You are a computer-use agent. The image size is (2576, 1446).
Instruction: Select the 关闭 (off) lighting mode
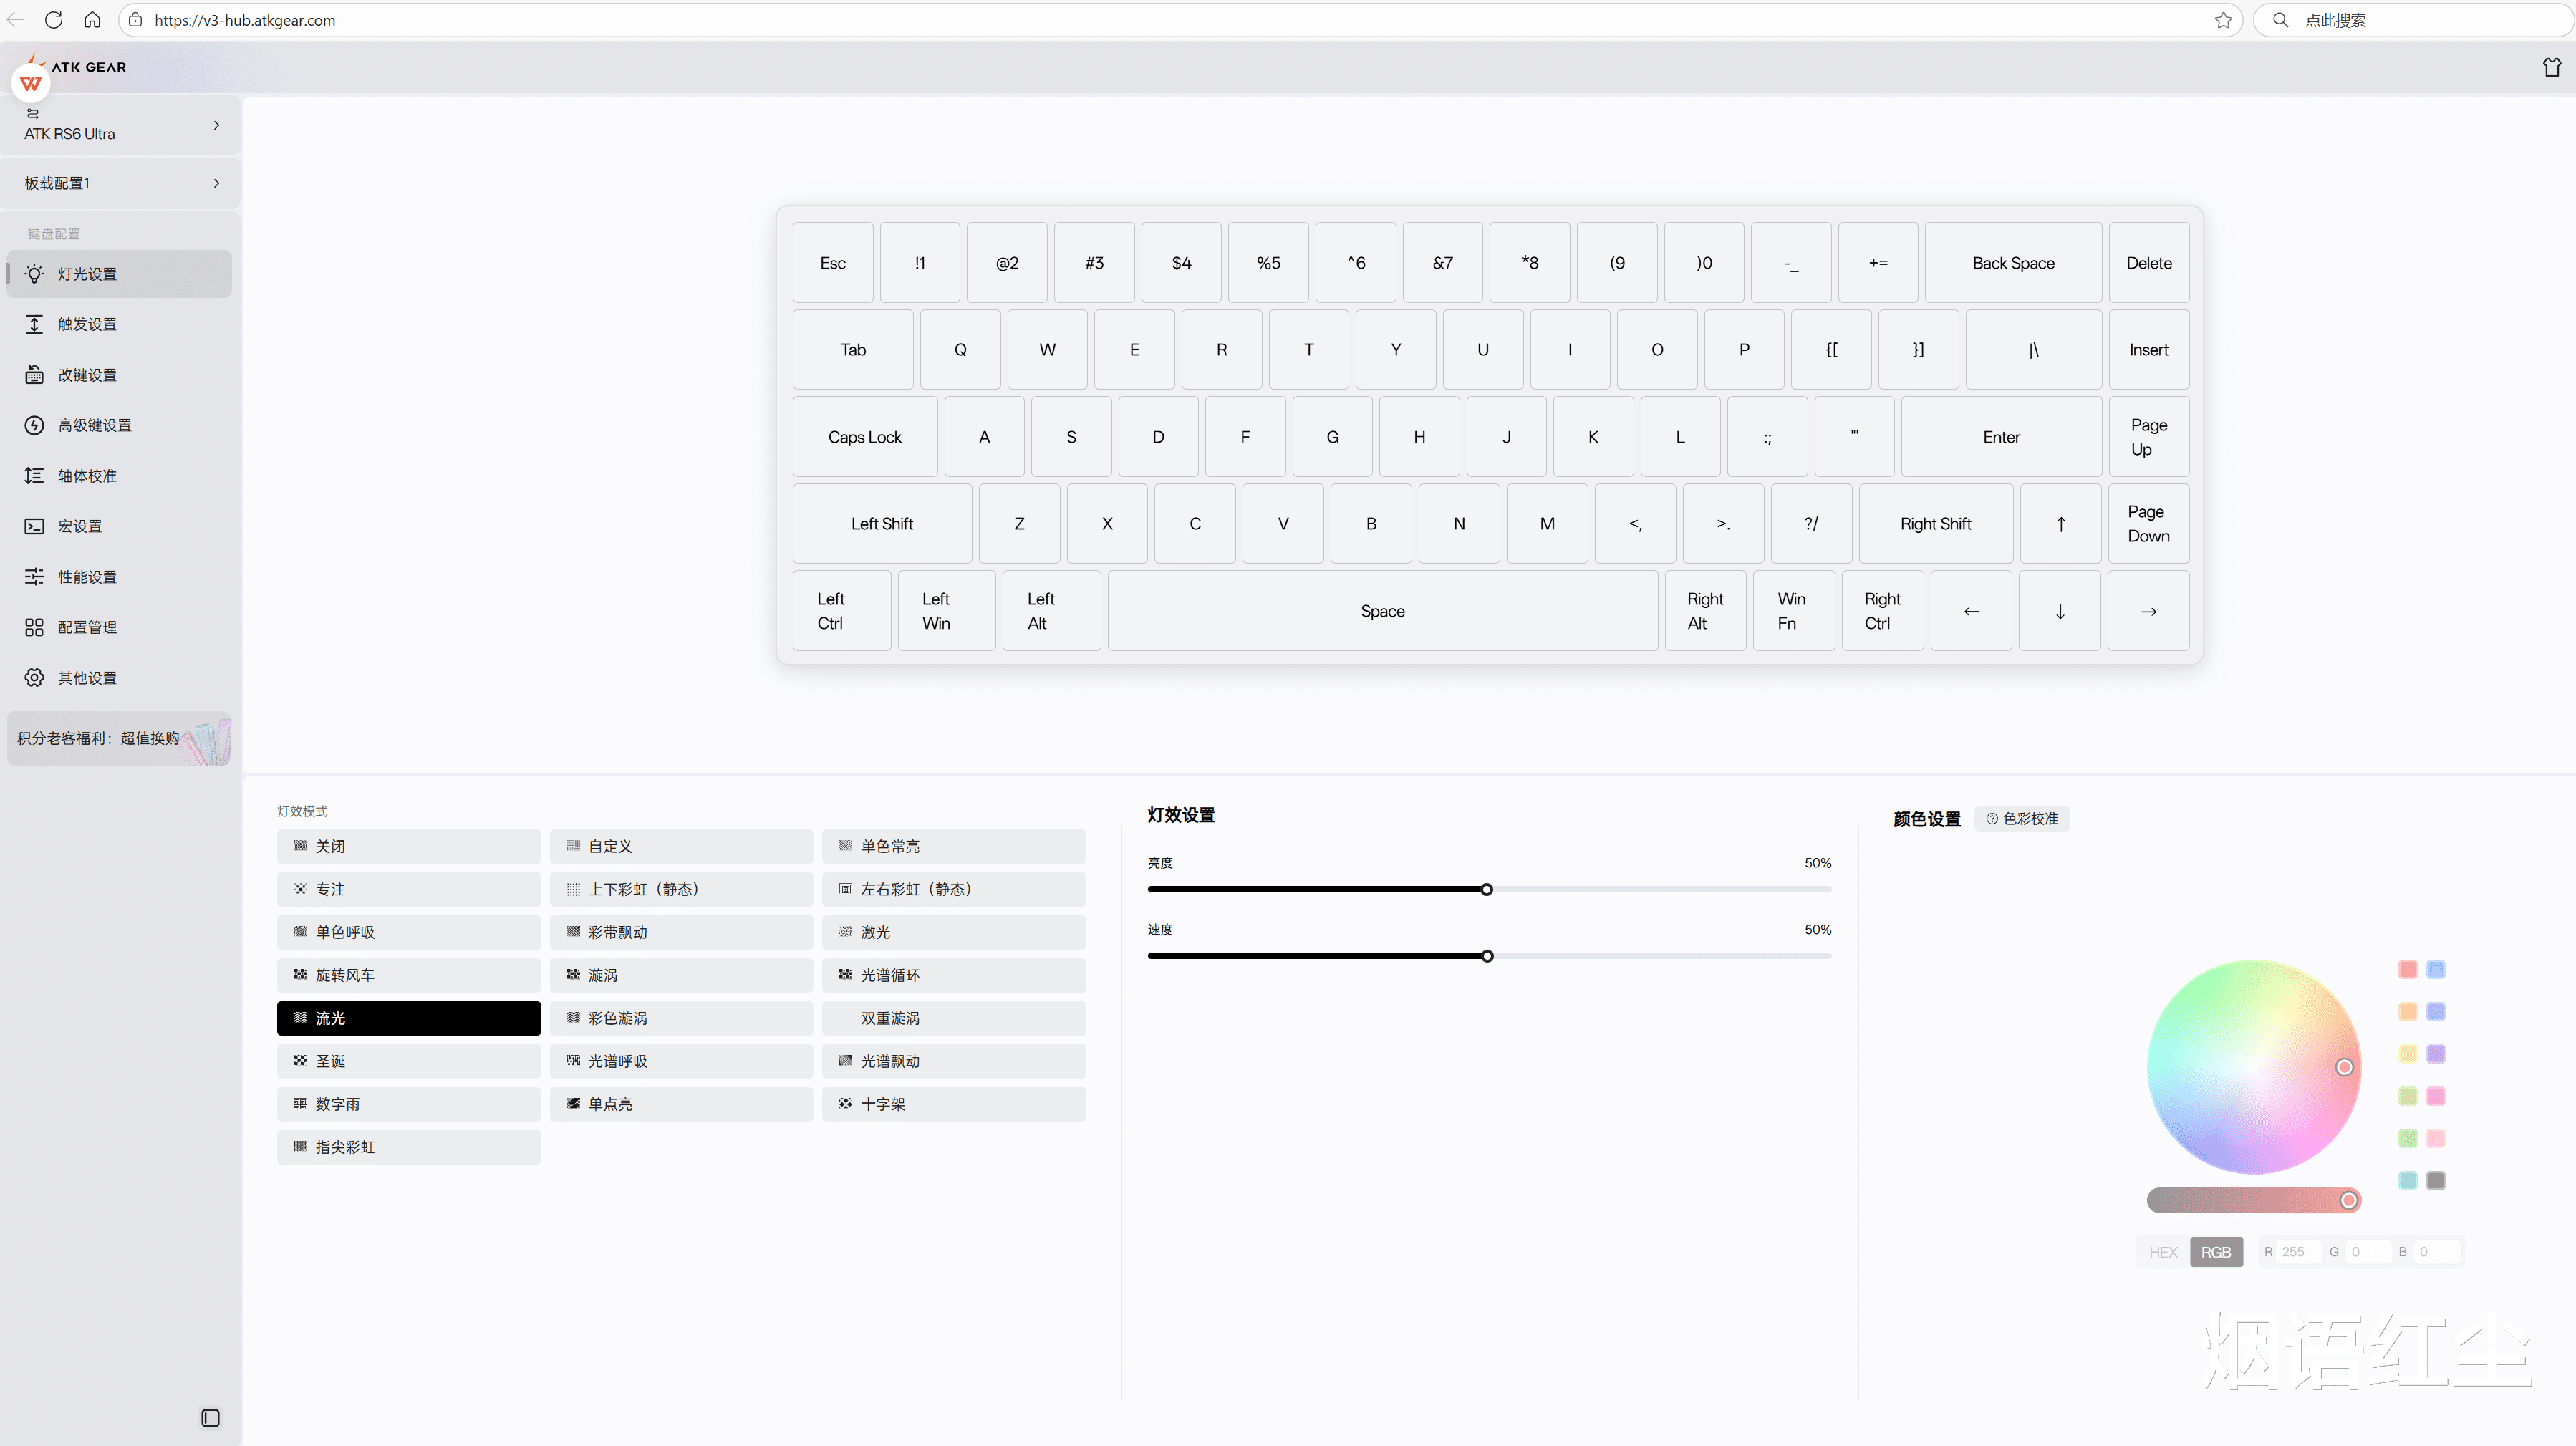click(x=408, y=846)
